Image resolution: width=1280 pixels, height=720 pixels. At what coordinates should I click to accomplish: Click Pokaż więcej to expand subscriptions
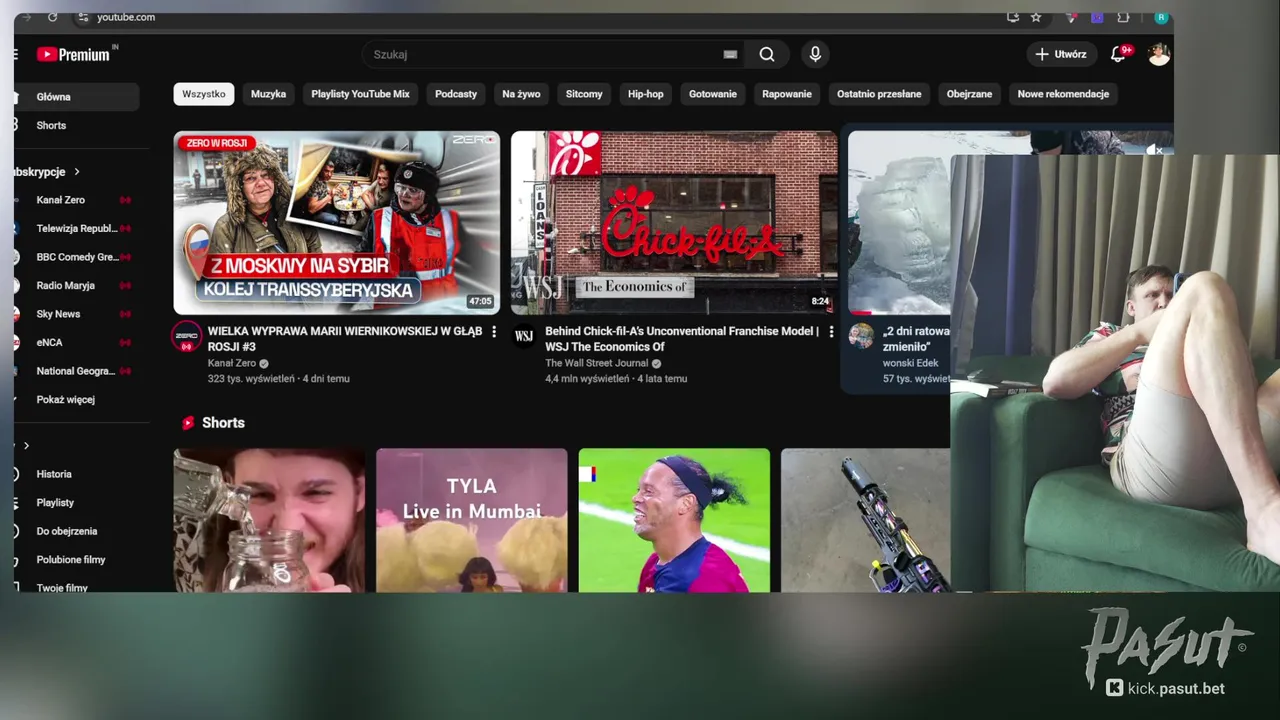66,399
